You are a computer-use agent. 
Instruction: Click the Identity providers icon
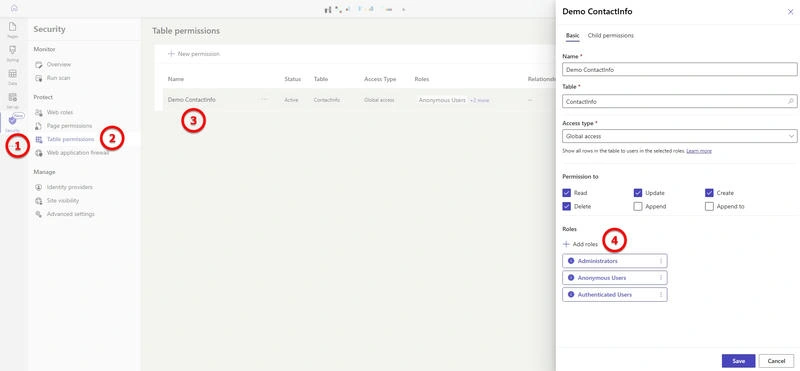pos(38,187)
